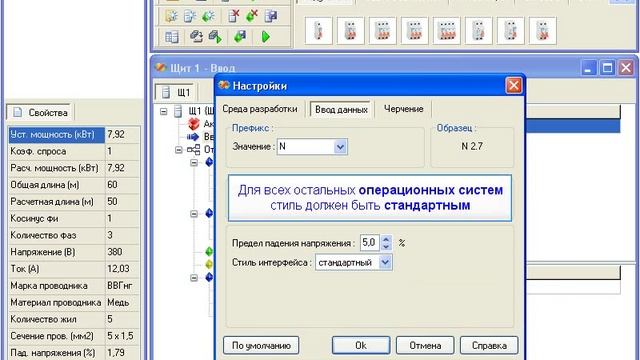Click the new folder icon with sparkle in toolbar

pyautogui.click(x=171, y=16)
